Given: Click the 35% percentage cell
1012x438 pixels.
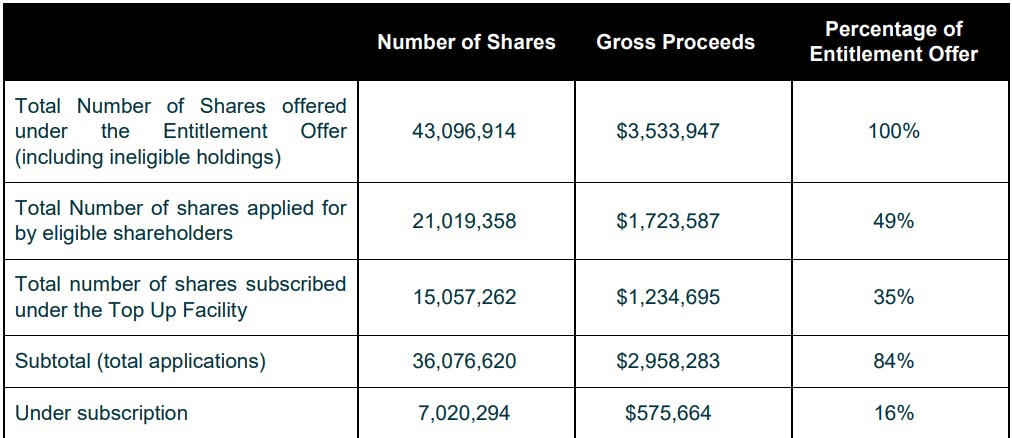Looking at the screenshot, I should click(x=894, y=297).
